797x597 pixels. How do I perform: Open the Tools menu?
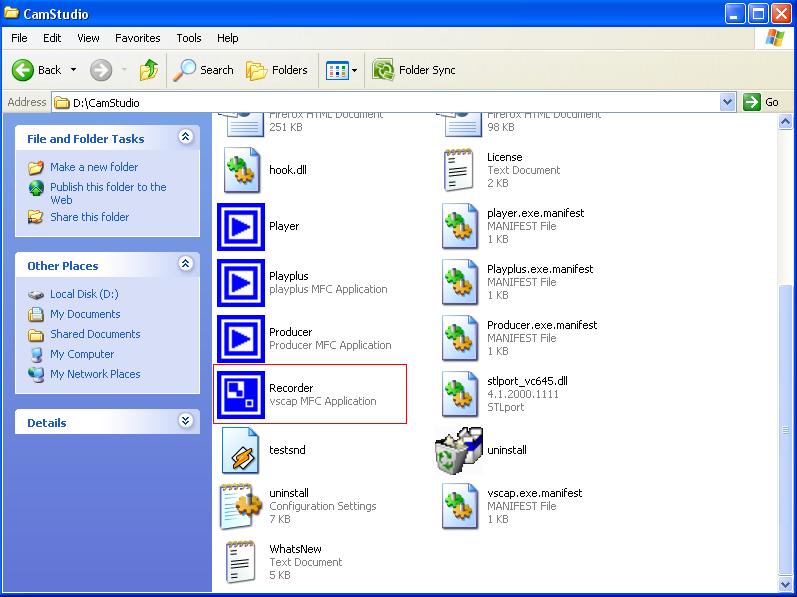(189, 38)
